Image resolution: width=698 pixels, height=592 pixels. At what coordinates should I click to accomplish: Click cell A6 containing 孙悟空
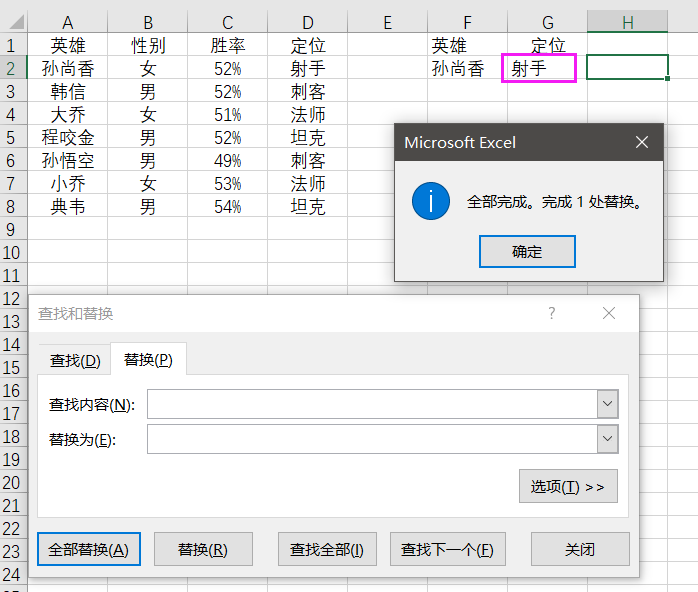tap(67, 160)
